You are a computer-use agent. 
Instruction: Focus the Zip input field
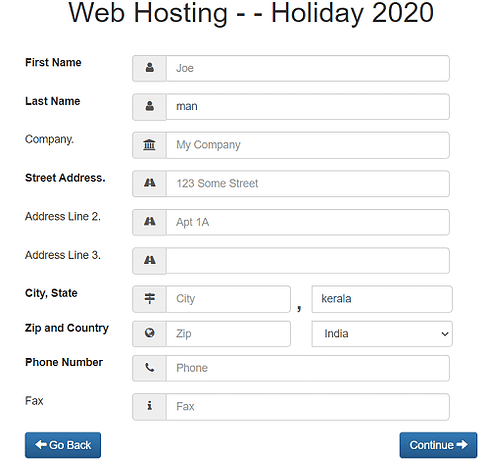tap(228, 334)
